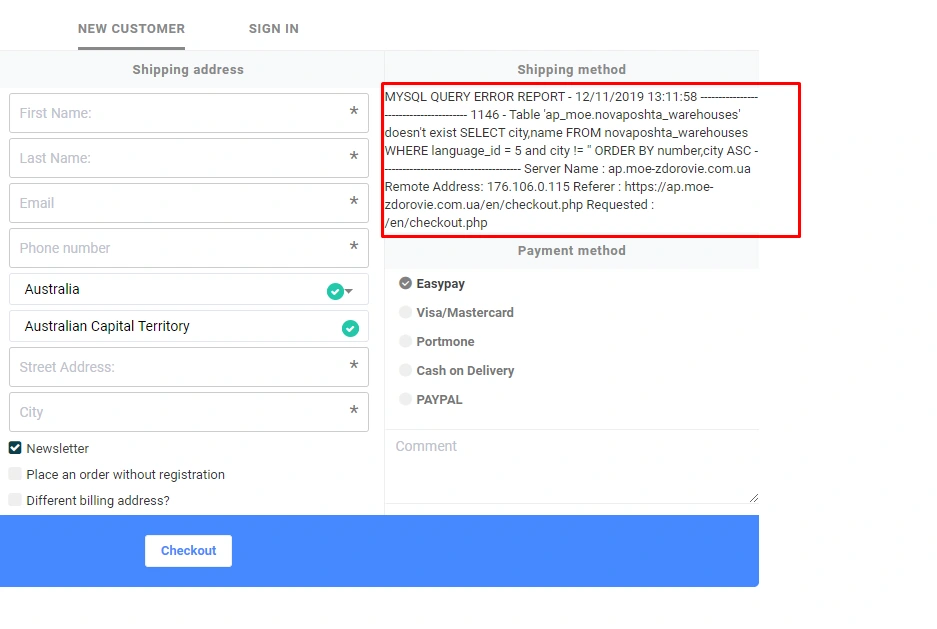Click inside the Comment text area
The height and width of the screenshot is (629, 937).
(570, 466)
